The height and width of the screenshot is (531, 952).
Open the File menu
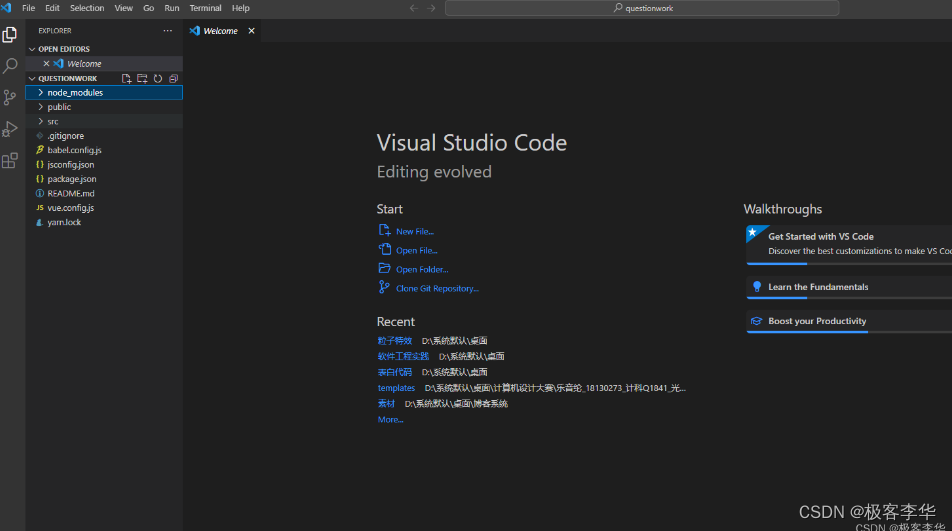tap(29, 8)
